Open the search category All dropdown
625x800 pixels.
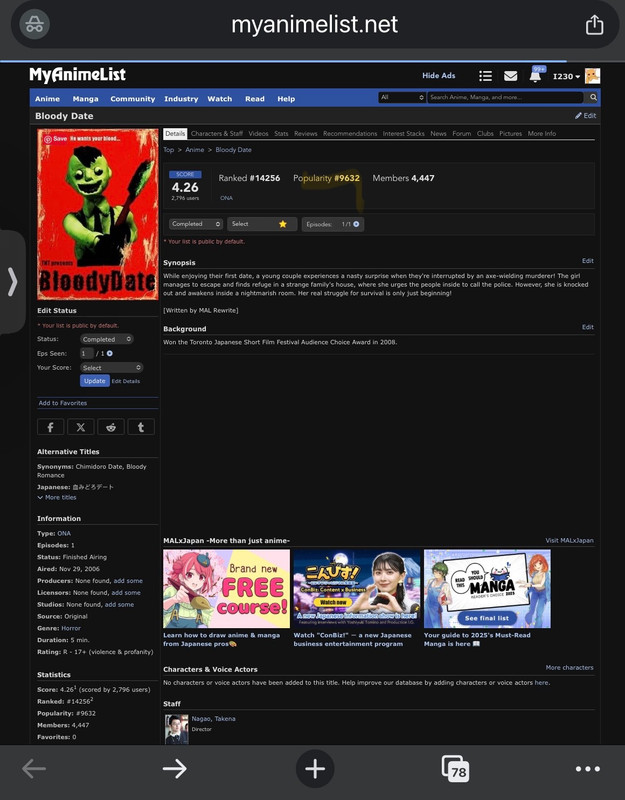click(402, 97)
